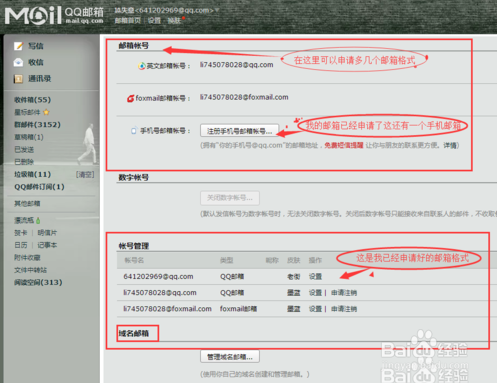Click the 管理域名邮箱... button
Screen dimensions: 498x383
[230, 357]
